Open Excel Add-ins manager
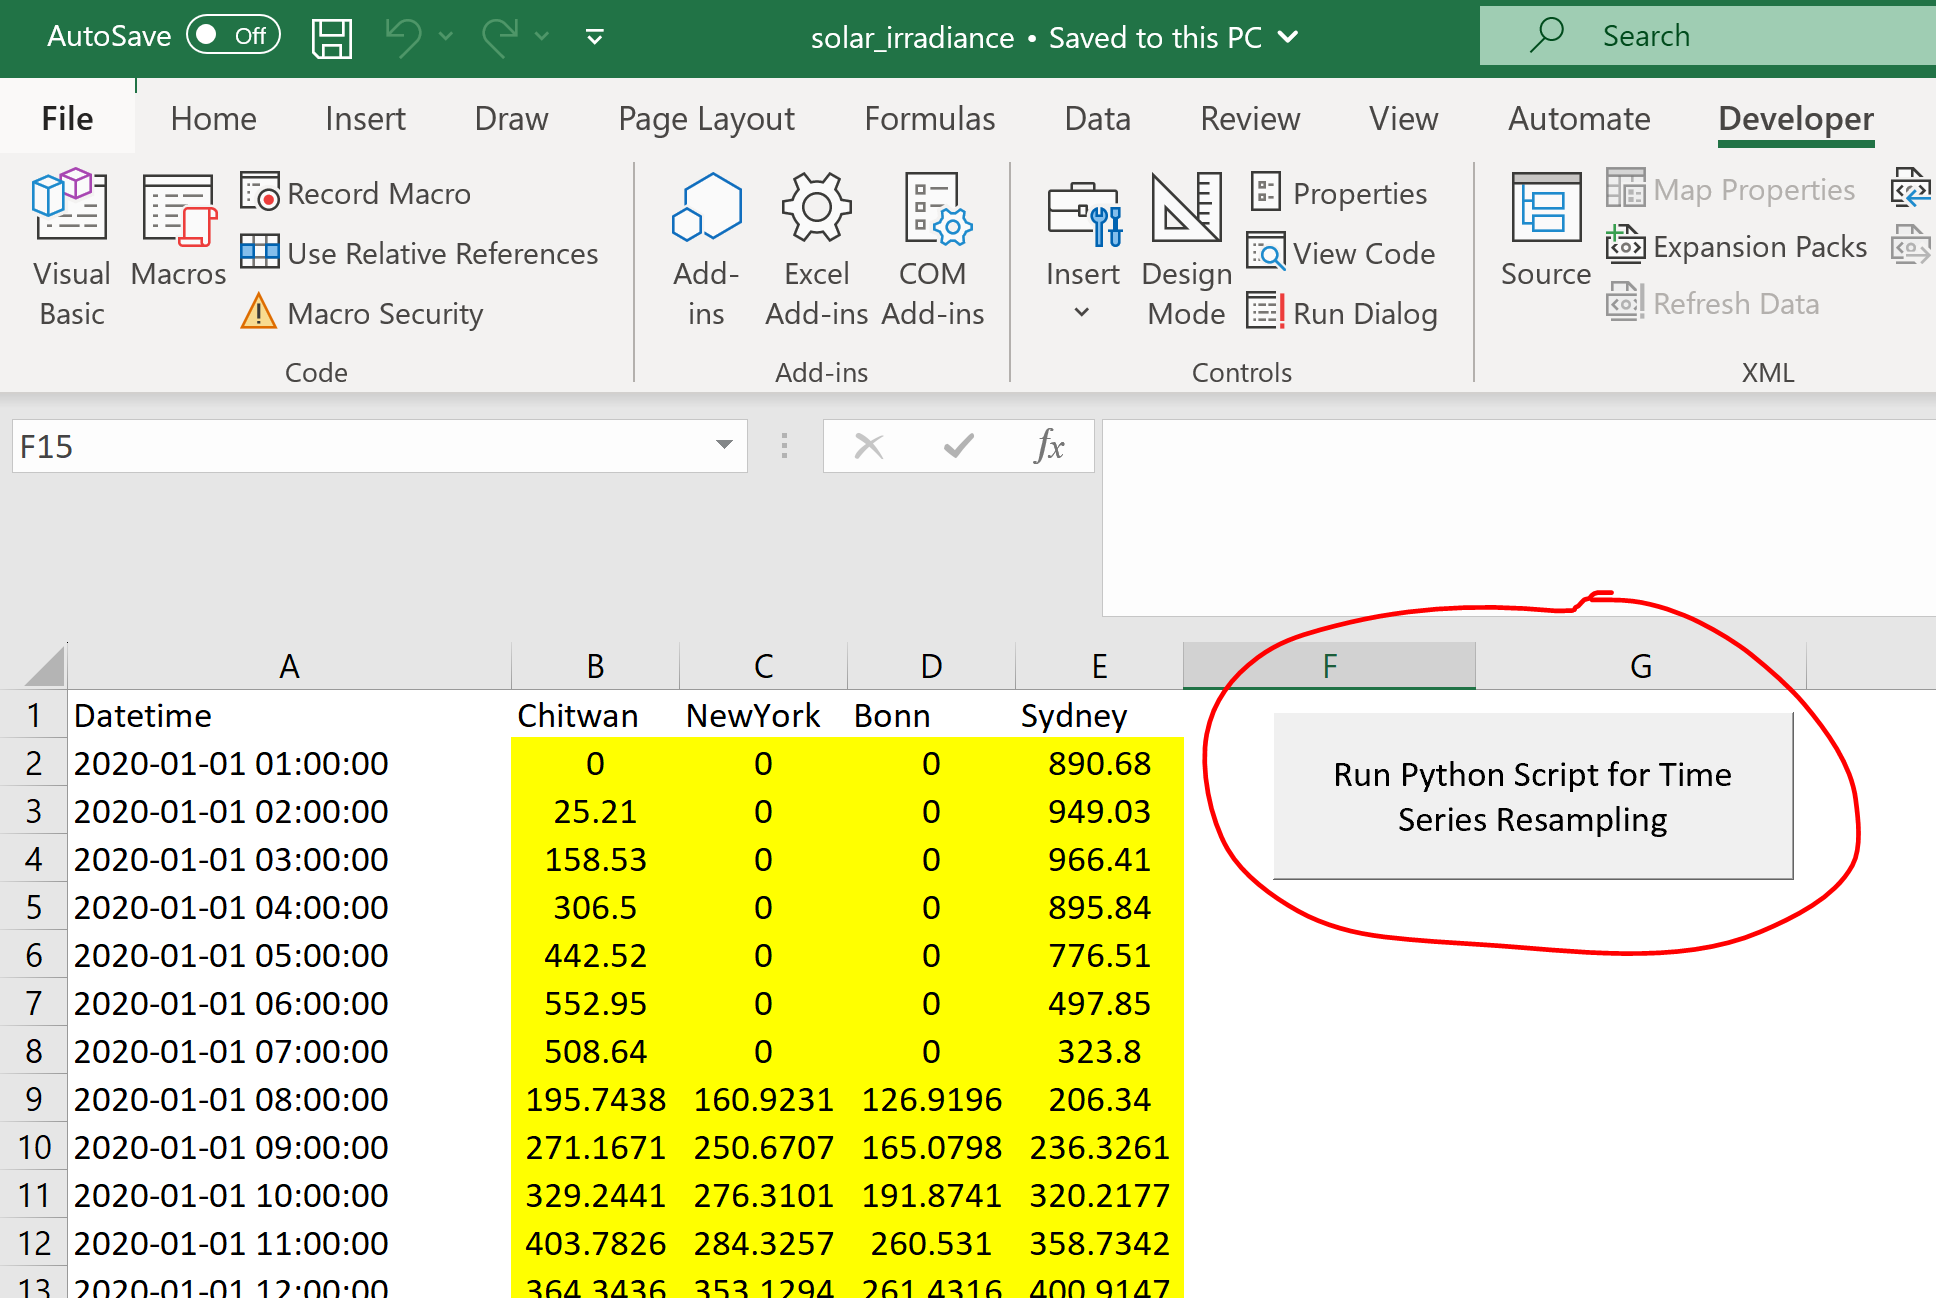The image size is (1936, 1298). 816,248
